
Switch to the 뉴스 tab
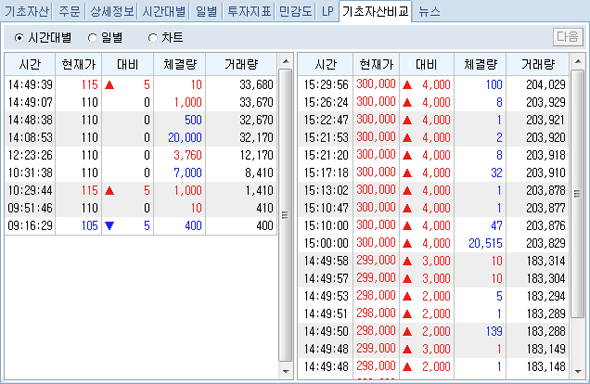click(429, 11)
